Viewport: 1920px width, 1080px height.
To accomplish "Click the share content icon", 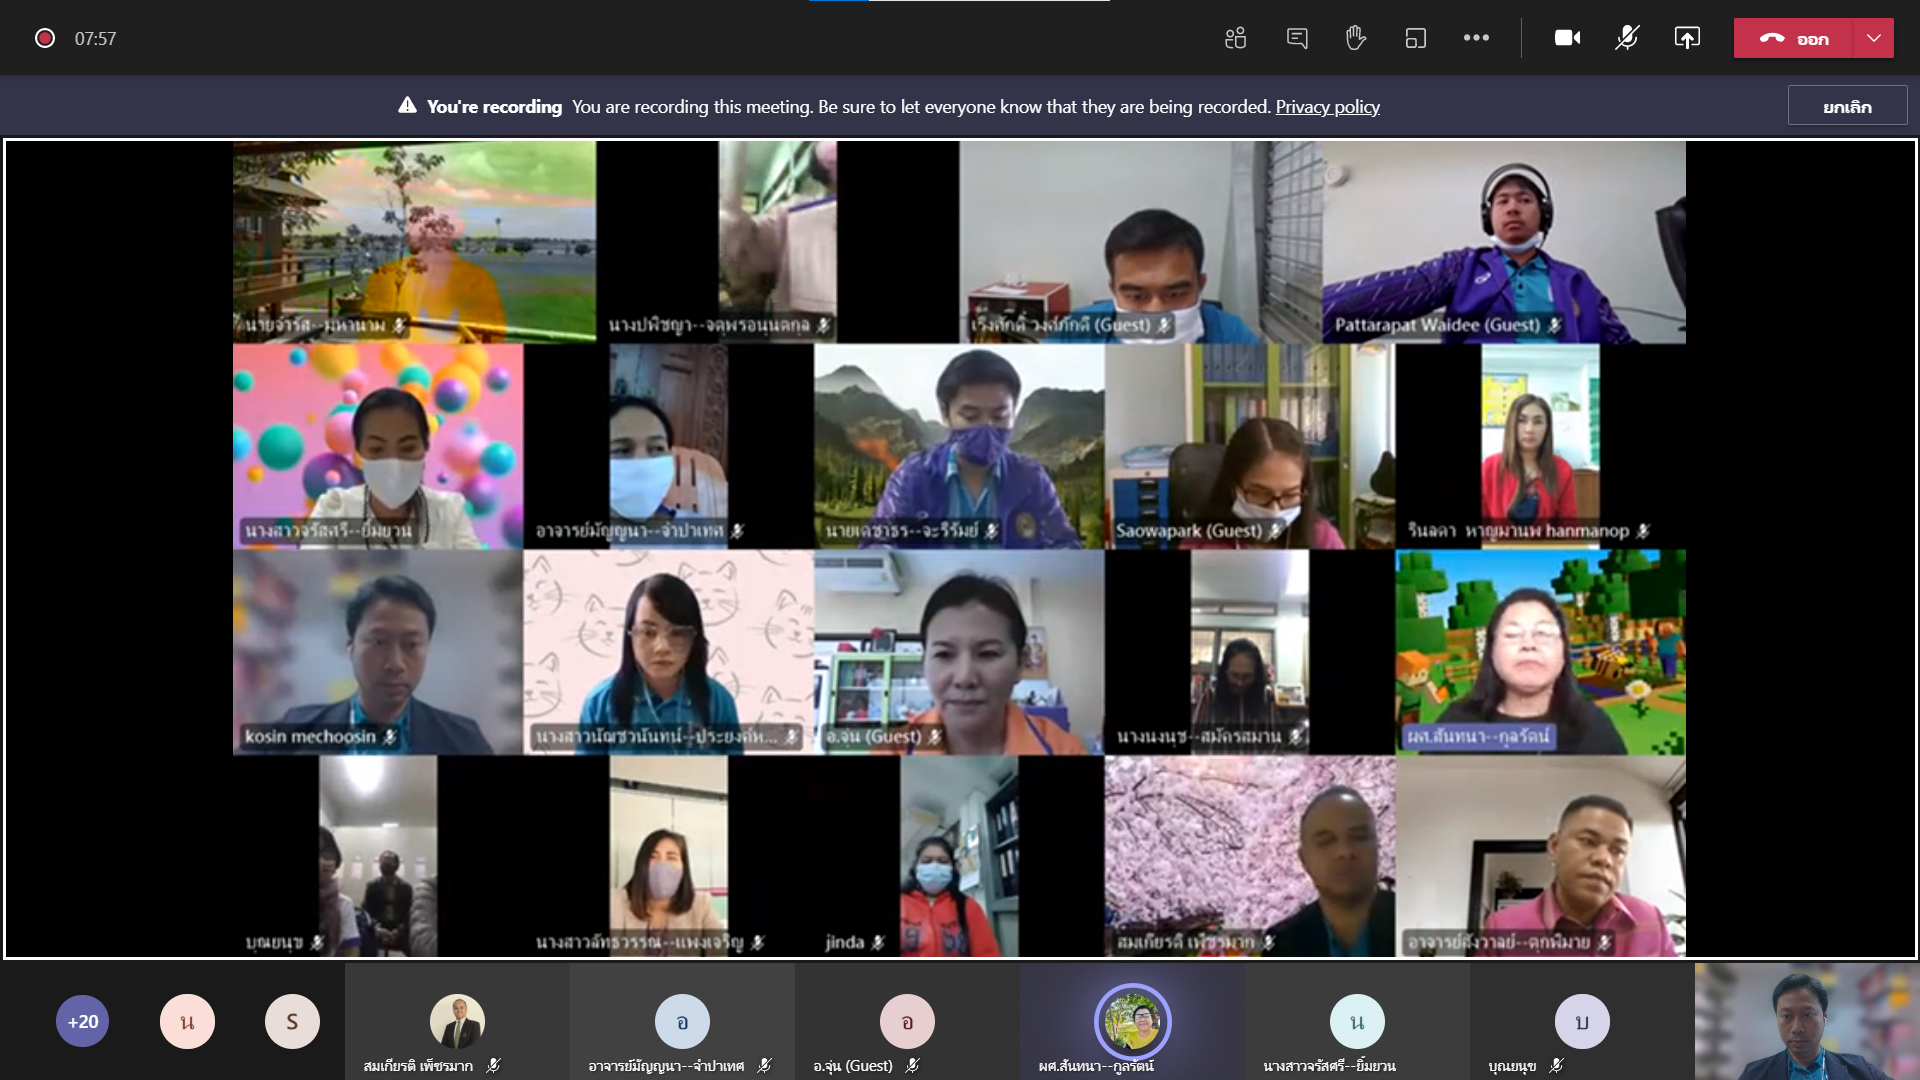I will (1687, 38).
